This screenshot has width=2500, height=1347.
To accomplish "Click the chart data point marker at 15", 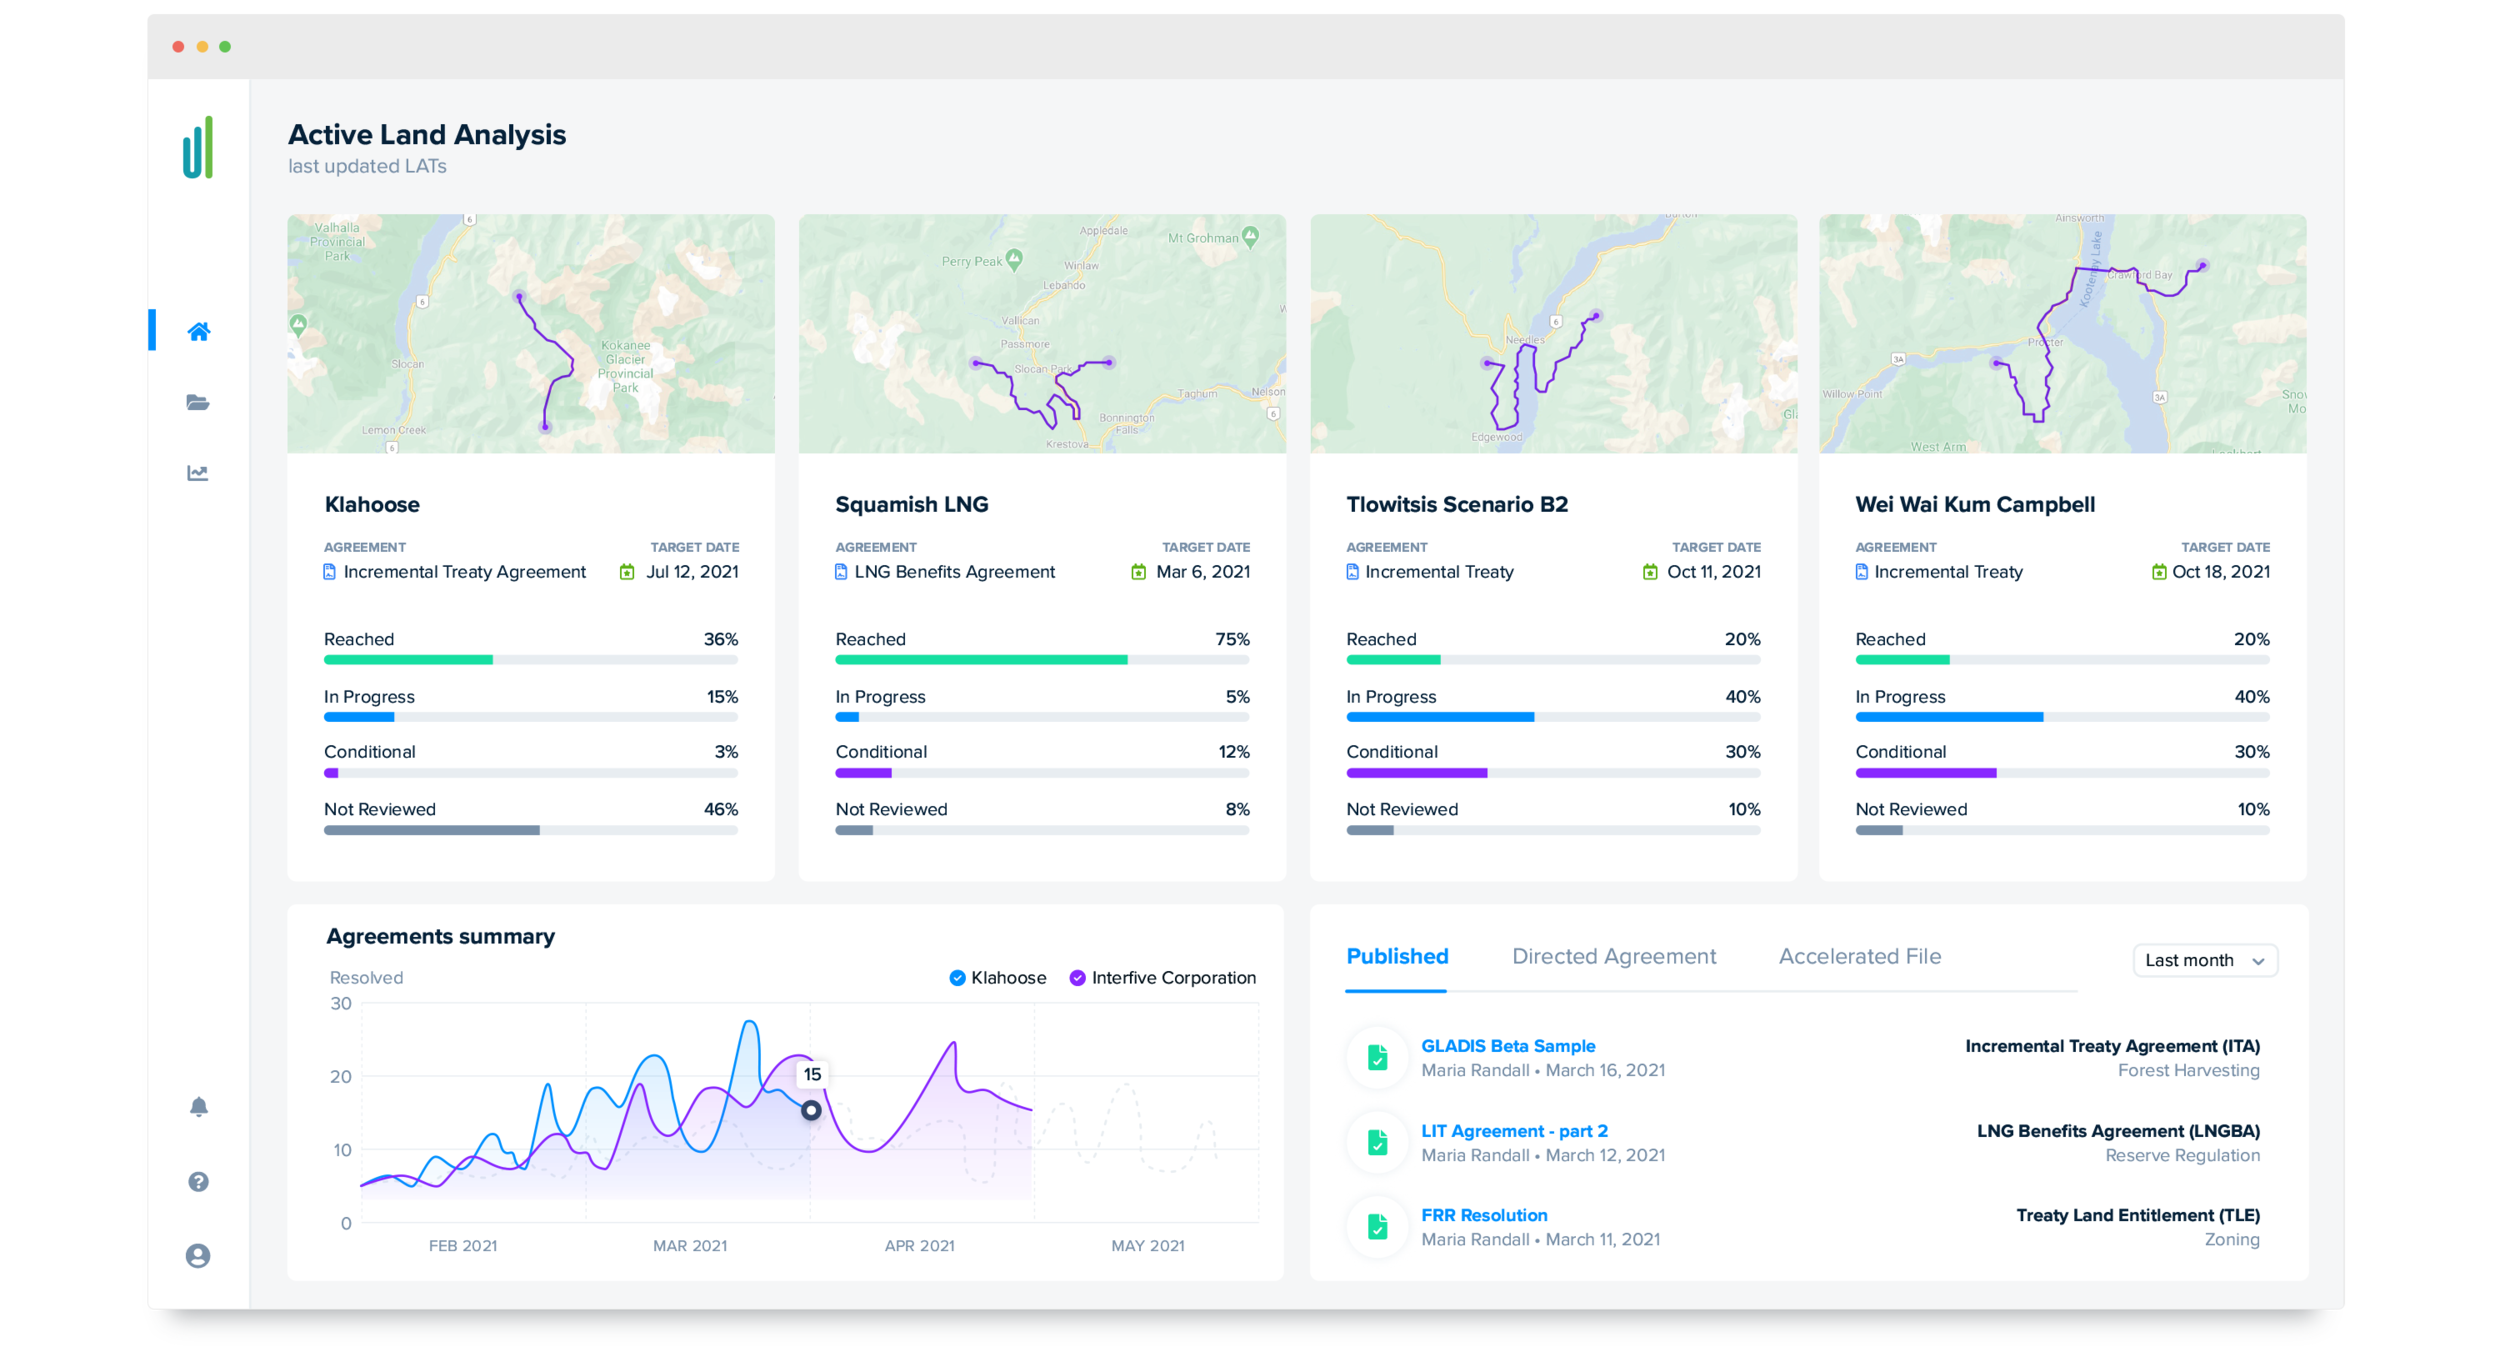I will pyautogui.click(x=811, y=1110).
